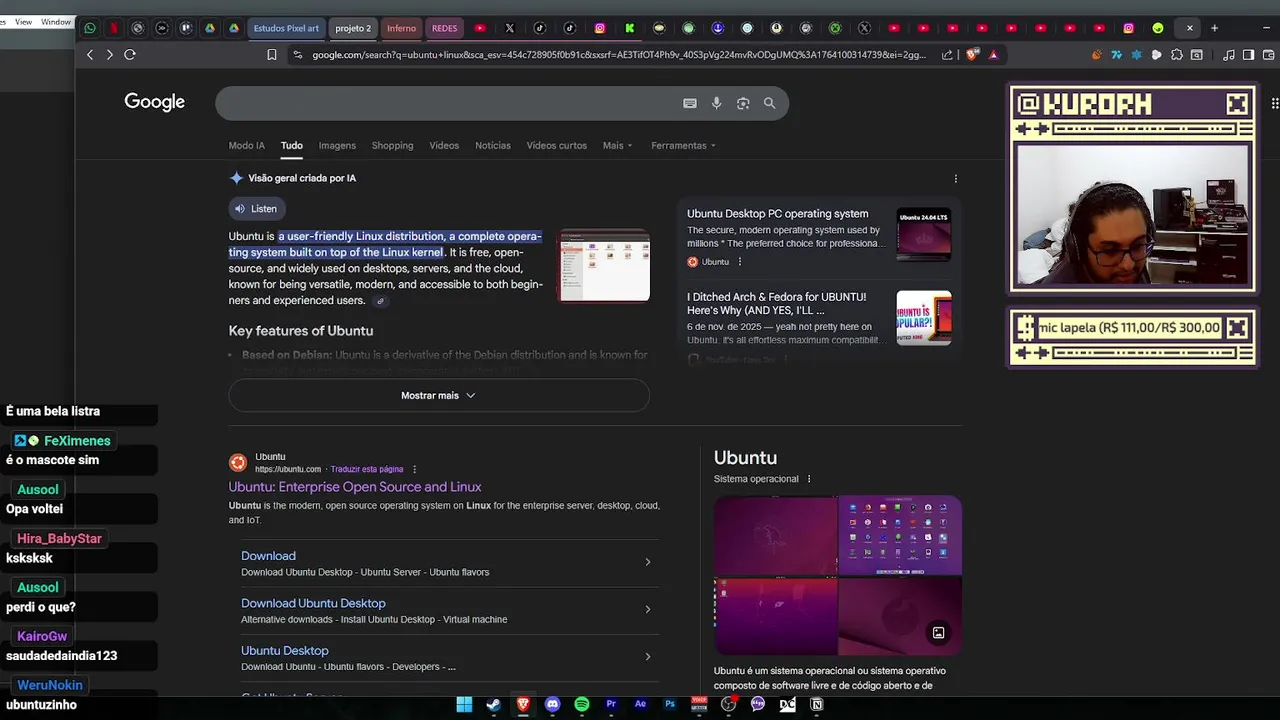Open the Brave Rewards triangle icon

pyautogui.click(x=993, y=55)
